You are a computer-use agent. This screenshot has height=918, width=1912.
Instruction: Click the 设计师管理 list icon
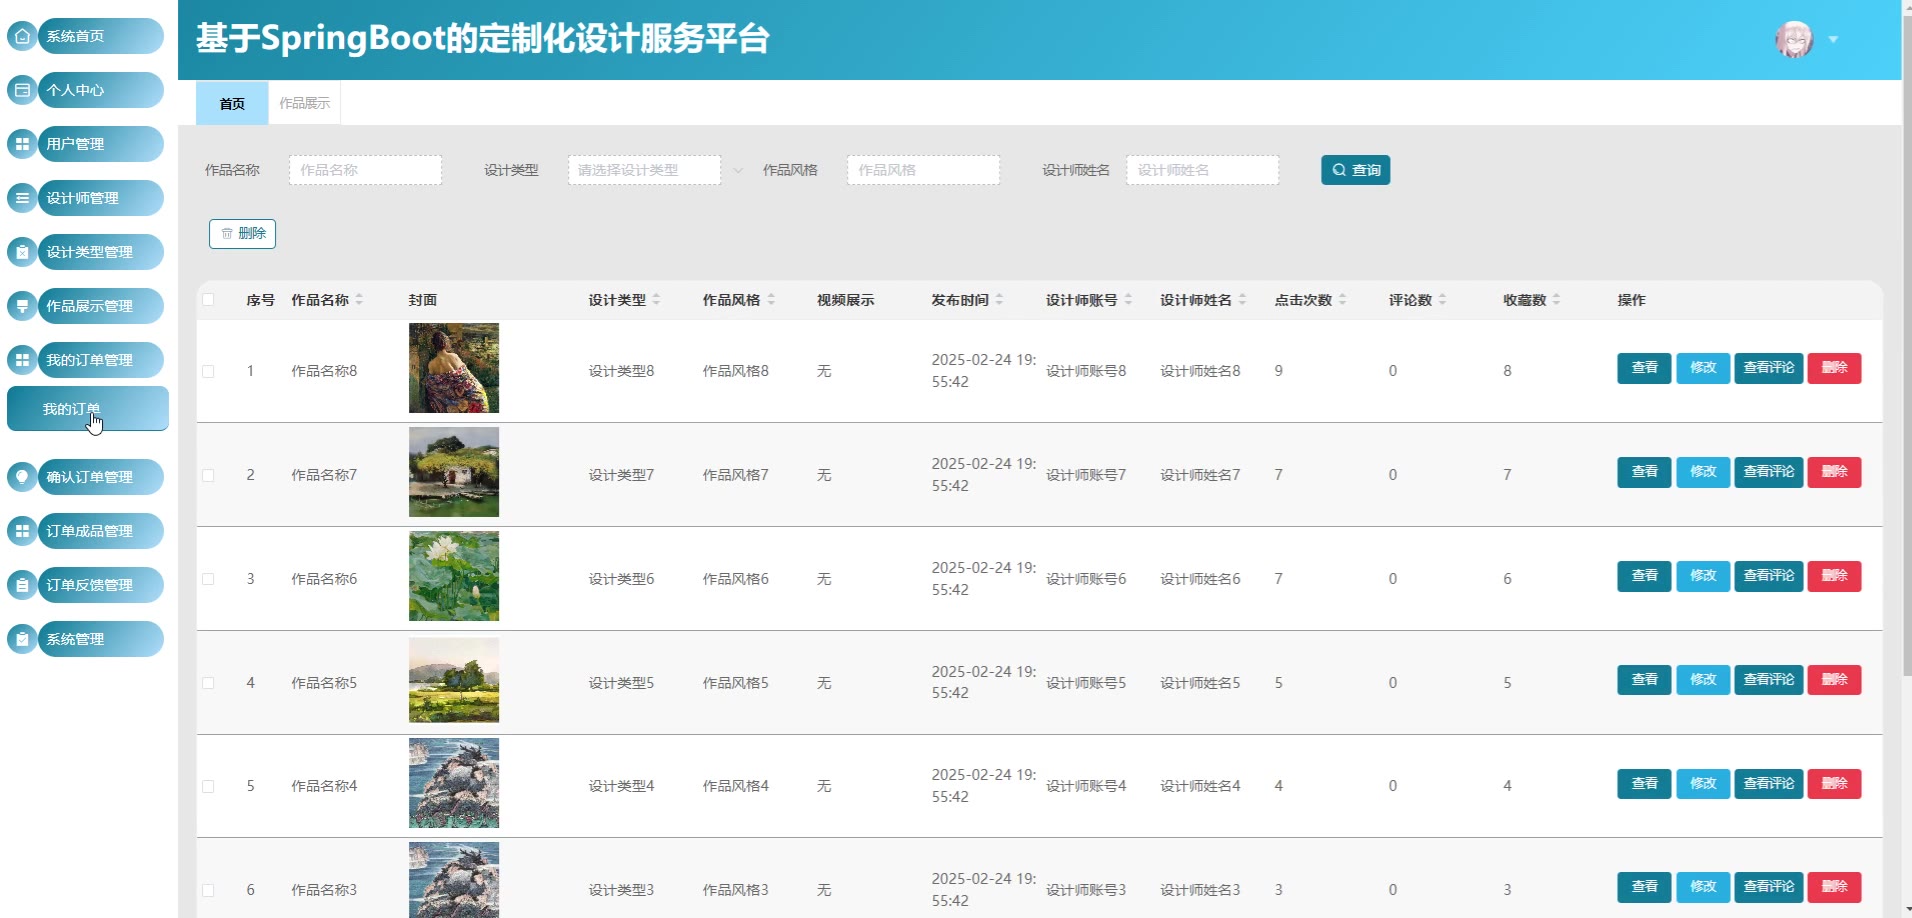coord(22,198)
